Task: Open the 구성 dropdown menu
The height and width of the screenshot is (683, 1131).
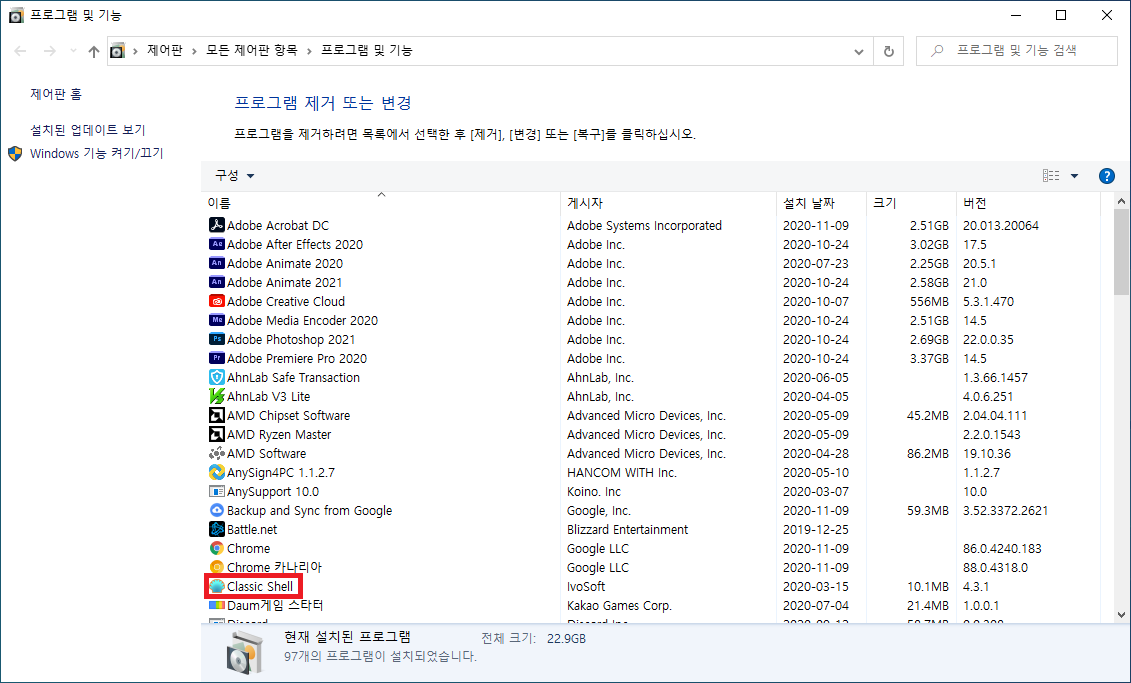Action: (234, 175)
